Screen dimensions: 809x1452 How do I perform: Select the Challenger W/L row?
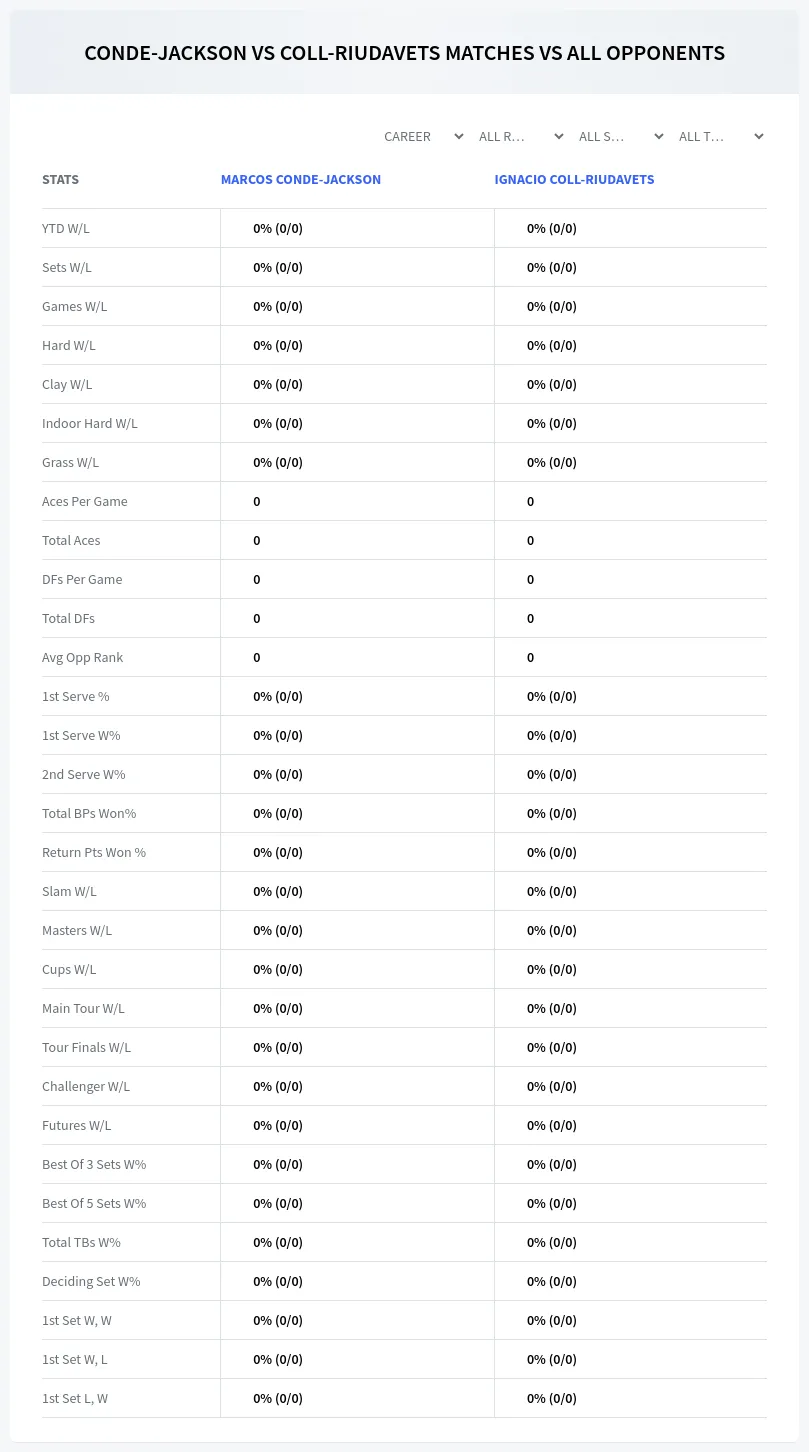[404, 1086]
